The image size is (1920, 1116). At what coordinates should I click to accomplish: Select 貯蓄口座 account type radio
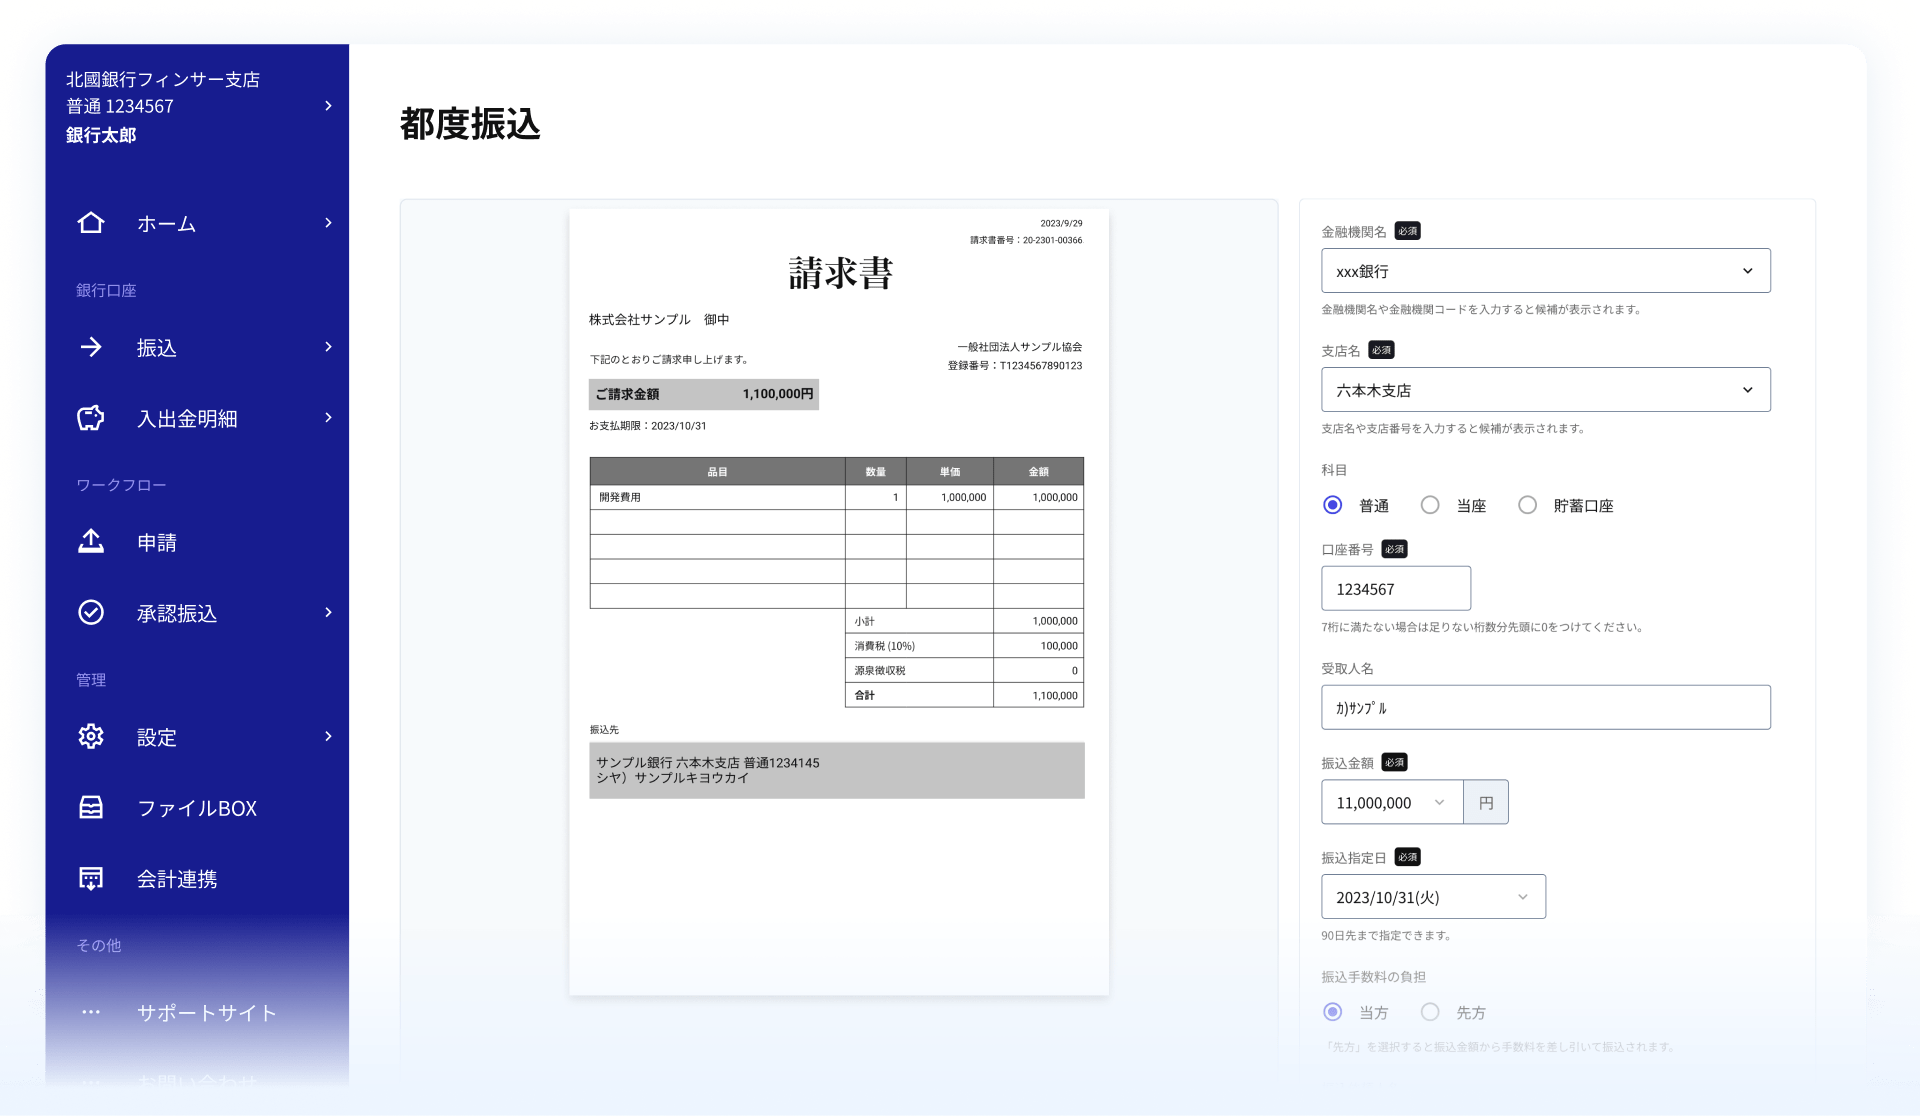point(1527,505)
